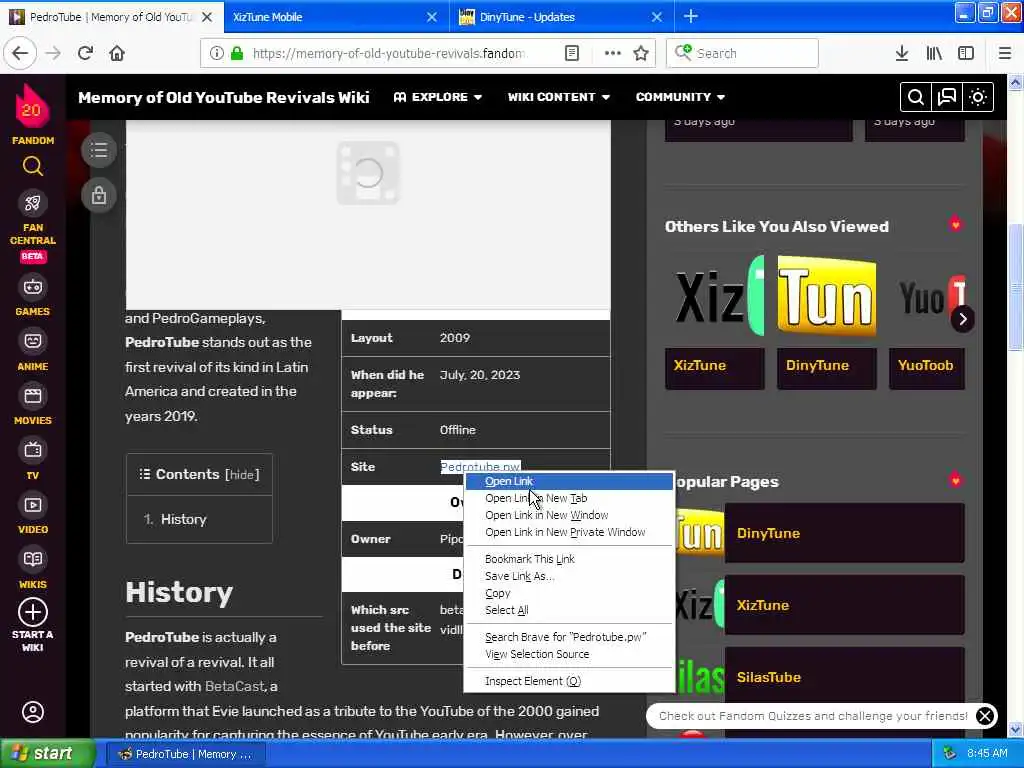Expand the Explore dropdown menu
1024x768 pixels.
click(x=438, y=97)
